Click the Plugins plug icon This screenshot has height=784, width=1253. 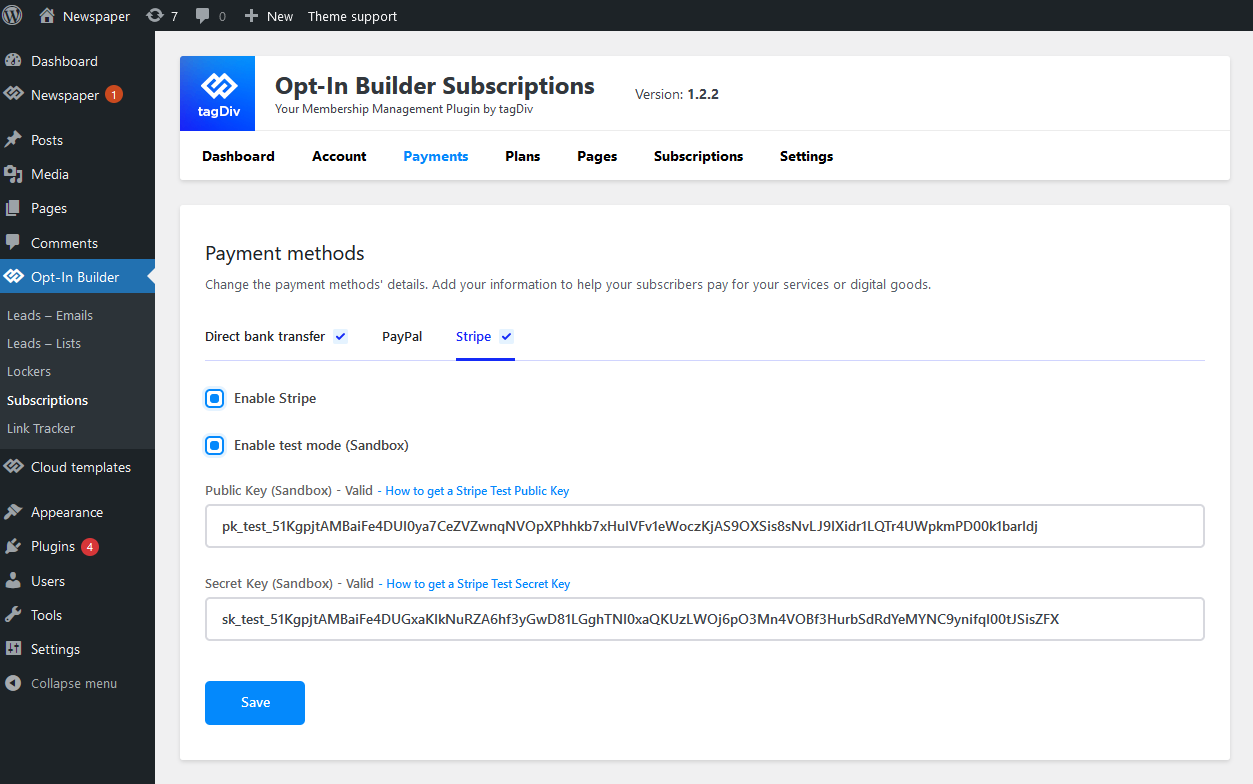13,546
